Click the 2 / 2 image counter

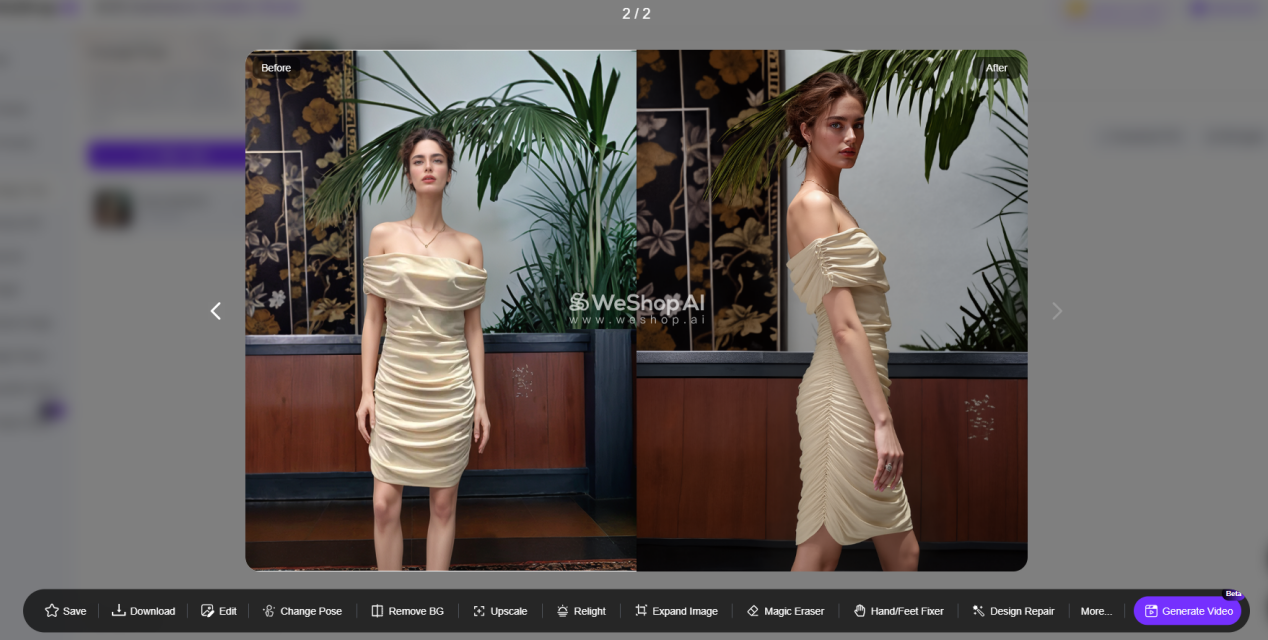pos(636,14)
